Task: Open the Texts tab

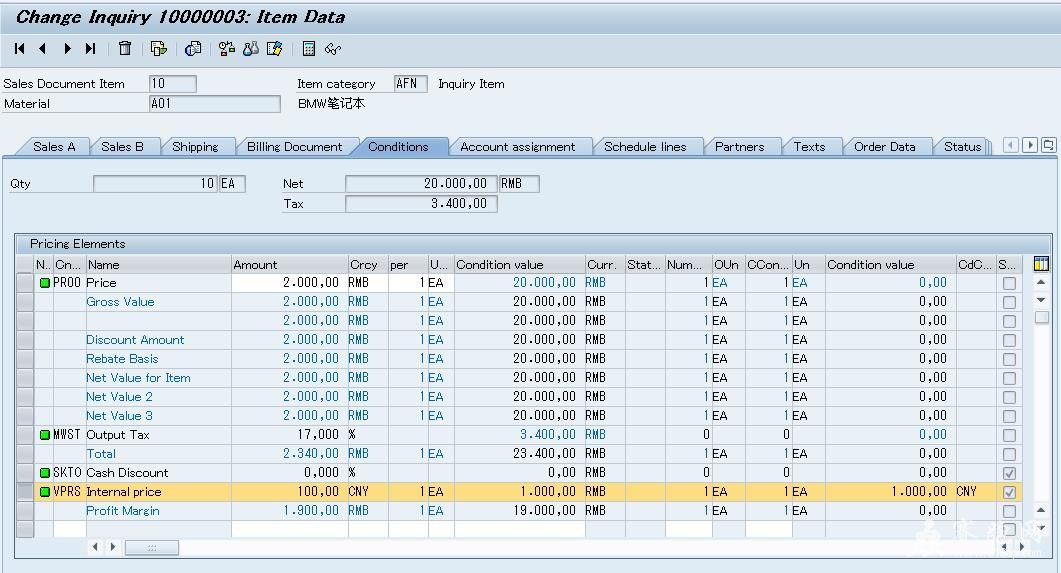Action: [x=809, y=147]
